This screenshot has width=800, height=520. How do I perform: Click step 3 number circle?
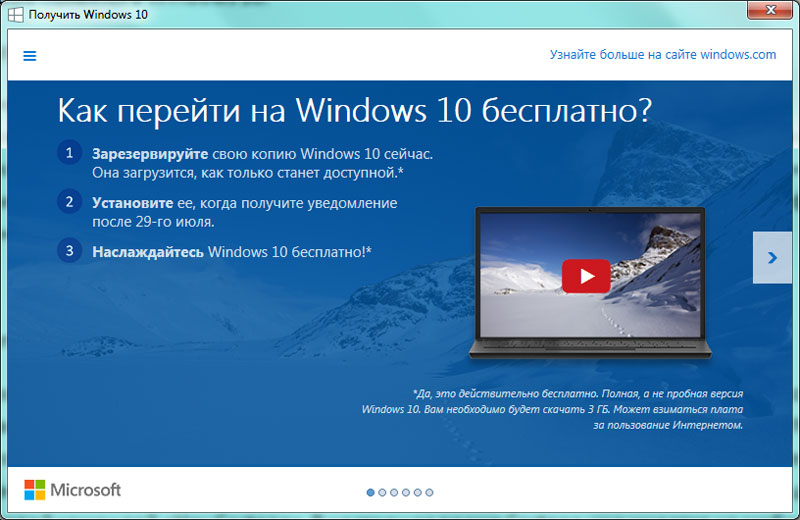tap(69, 251)
